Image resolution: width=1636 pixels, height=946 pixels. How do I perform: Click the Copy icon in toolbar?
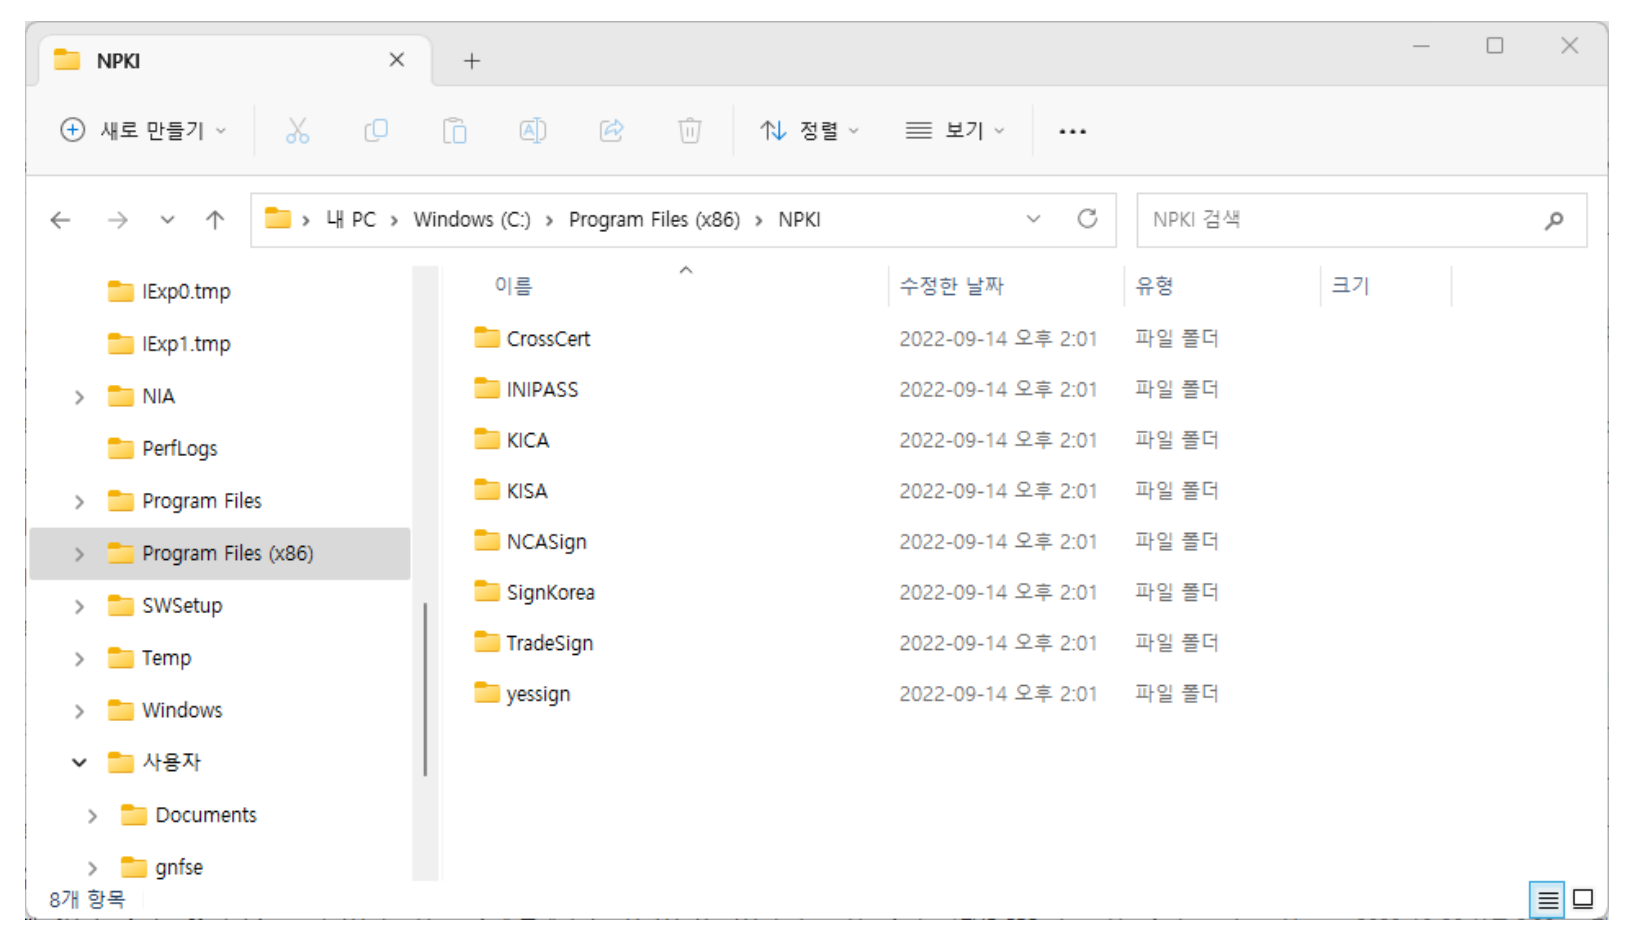click(x=376, y=131)
